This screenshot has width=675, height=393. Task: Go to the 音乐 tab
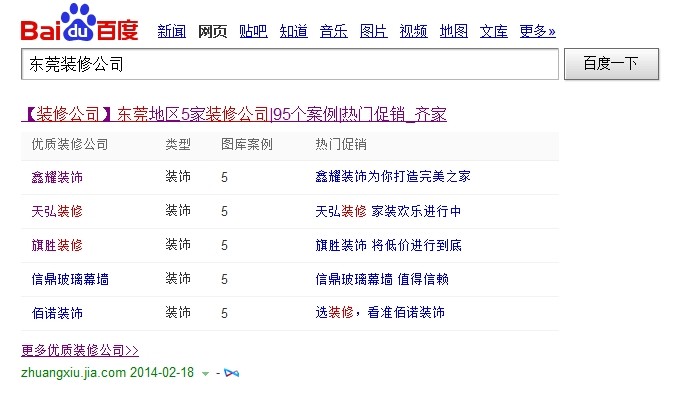pos(334,31)
